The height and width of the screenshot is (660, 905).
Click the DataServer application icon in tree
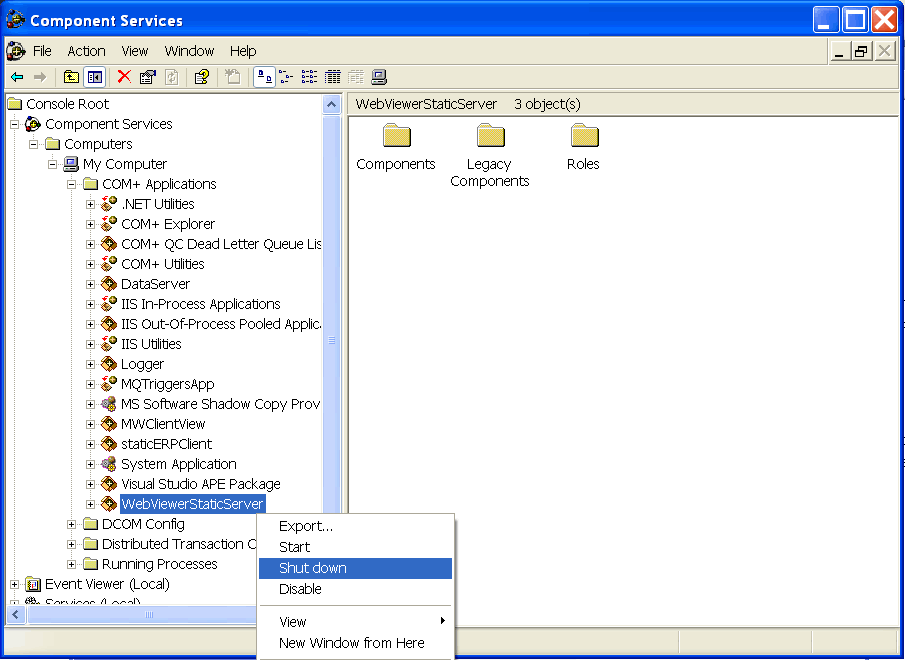tap(109, 284)
